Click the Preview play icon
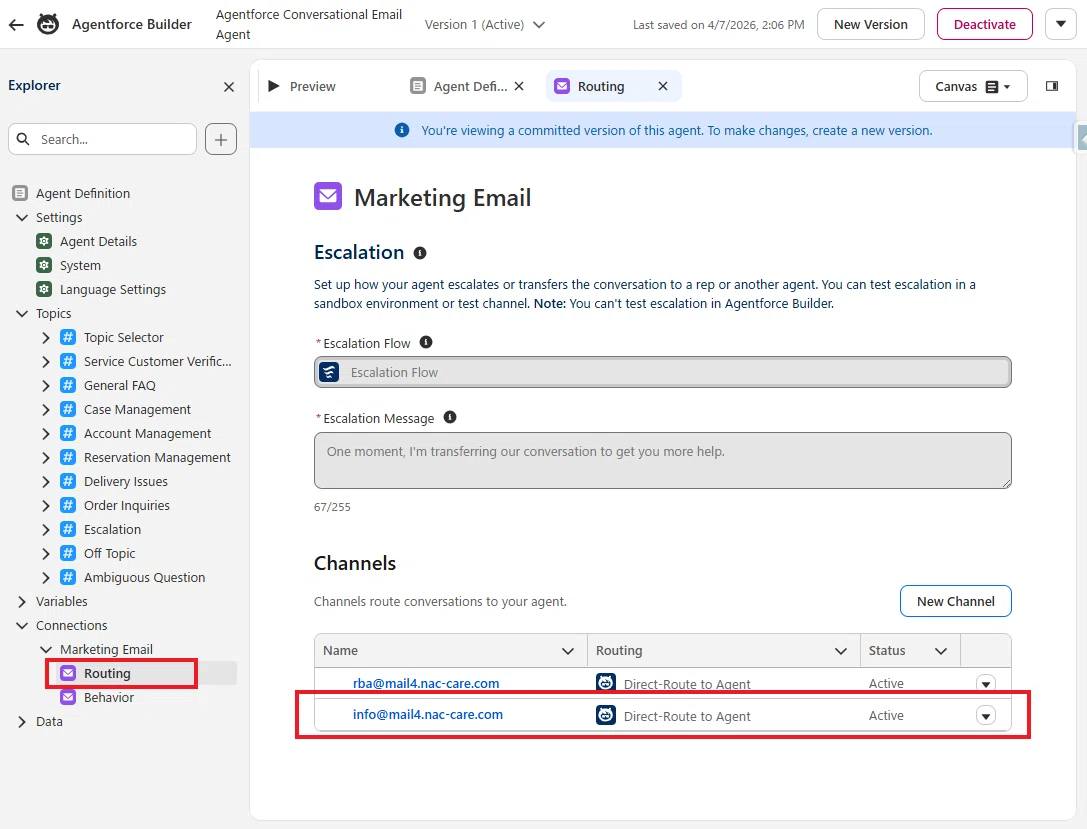 [x=274, y=86]
